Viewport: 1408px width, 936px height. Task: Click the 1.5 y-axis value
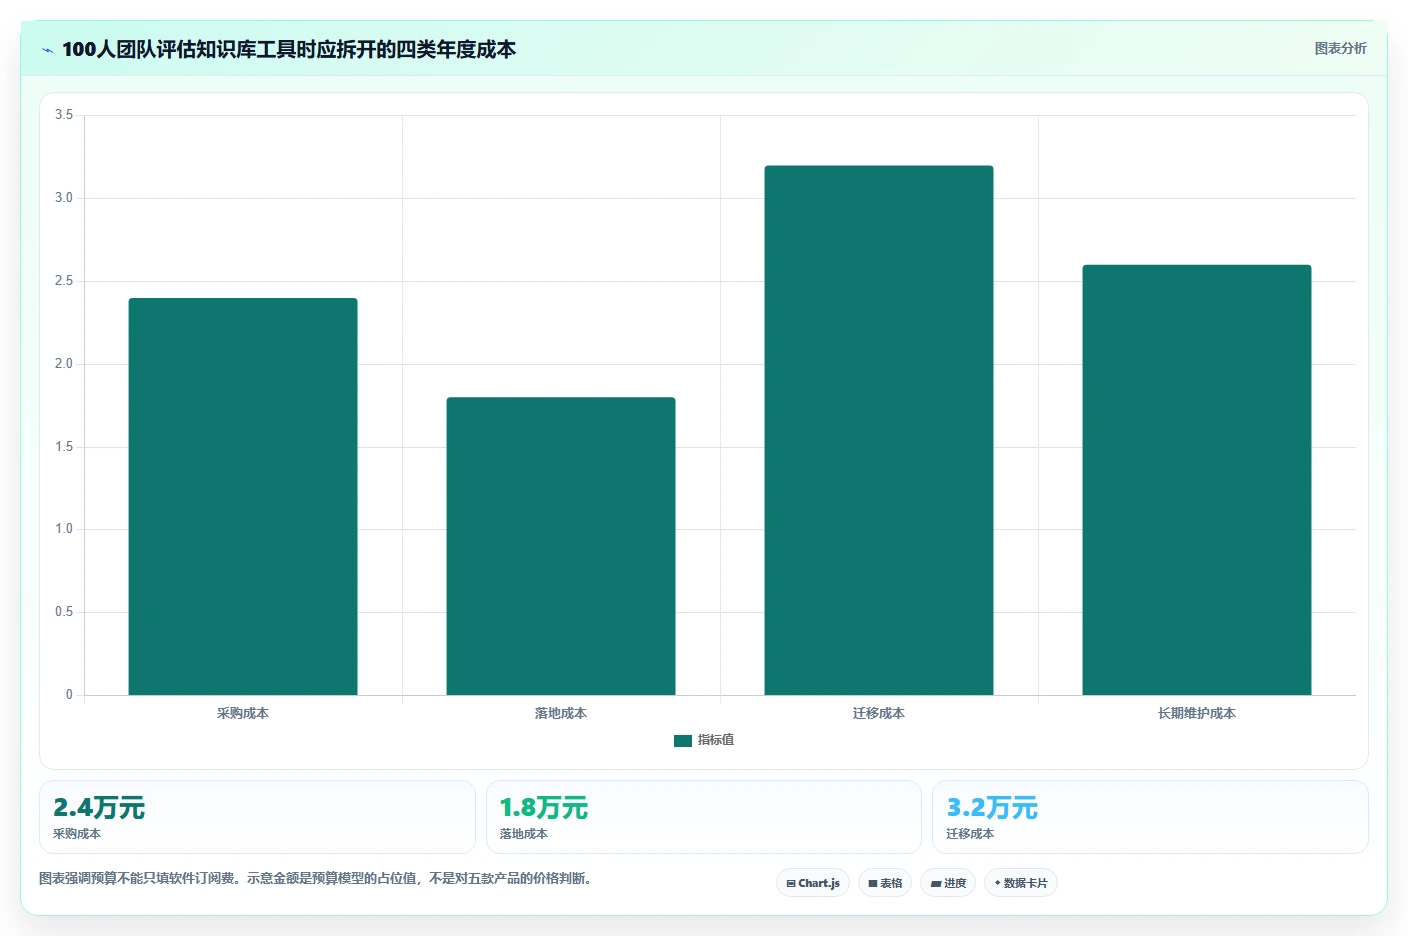click(64, 447)
